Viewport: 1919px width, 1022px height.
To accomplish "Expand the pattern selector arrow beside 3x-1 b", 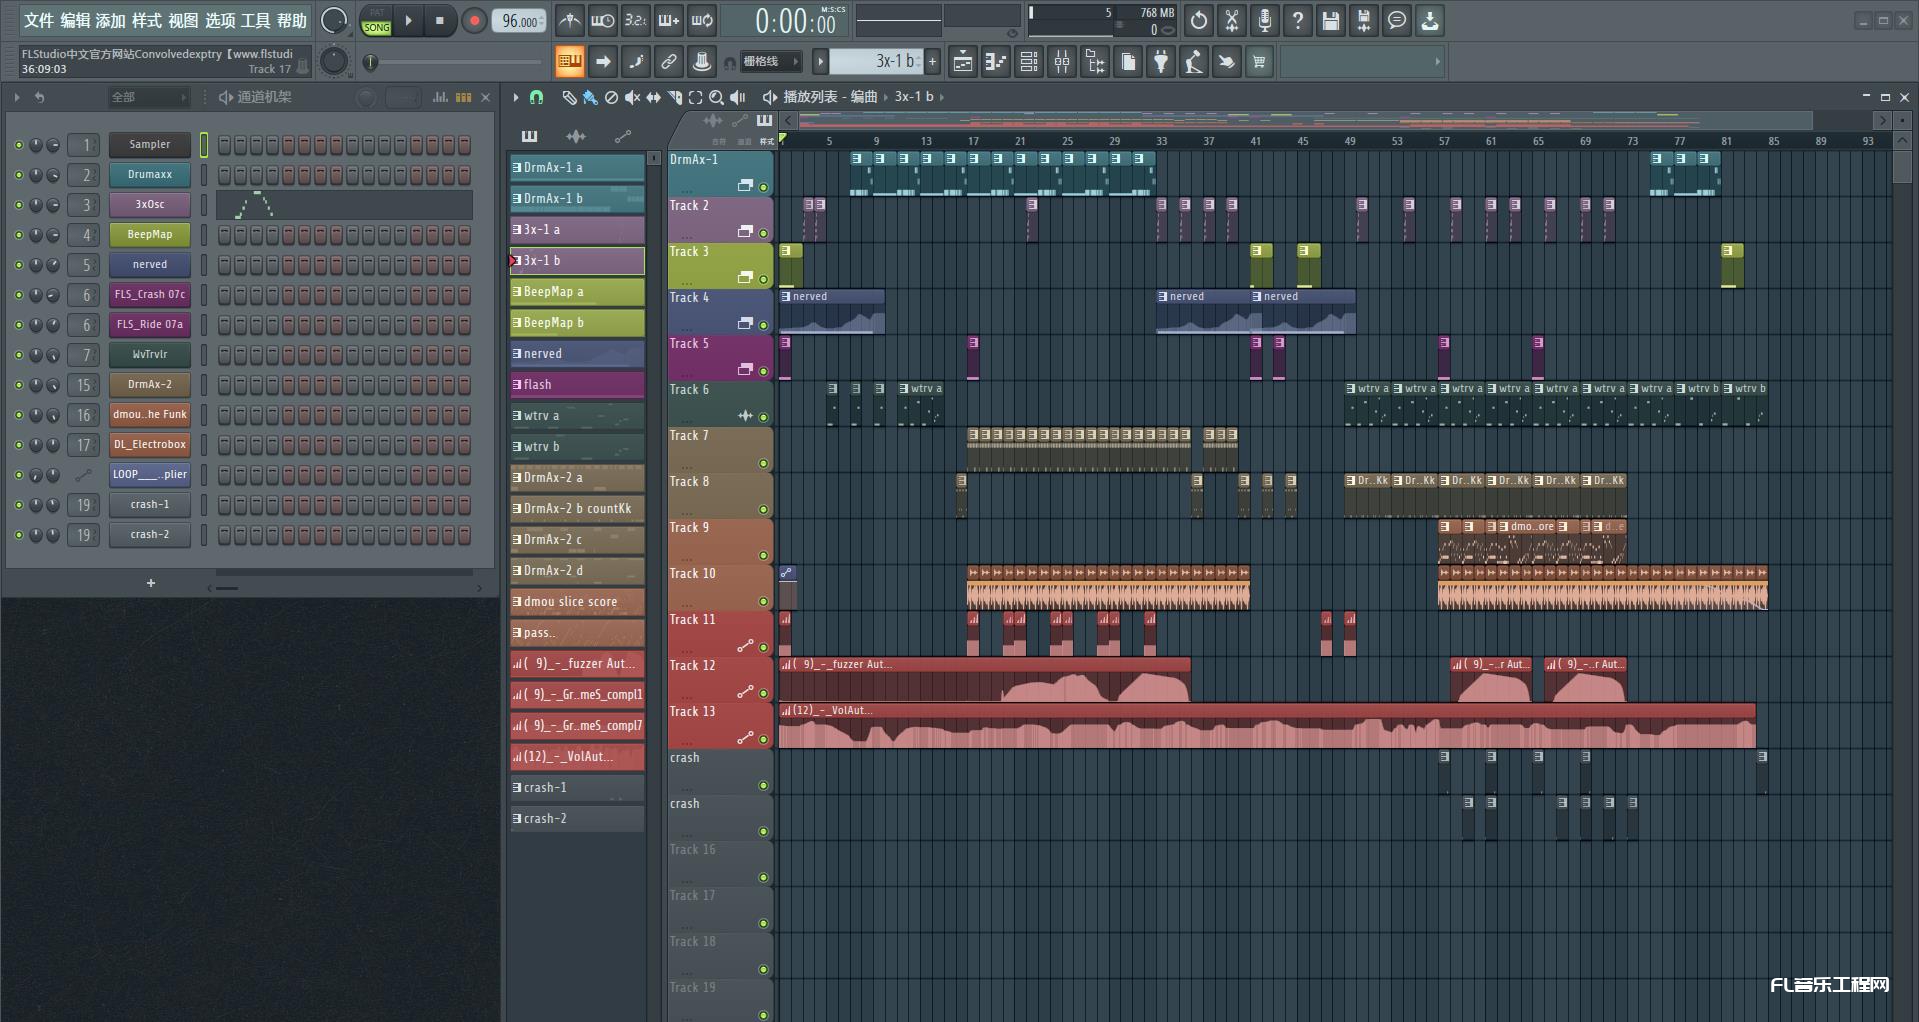I will pyautogui.click(x=820, y=62).
